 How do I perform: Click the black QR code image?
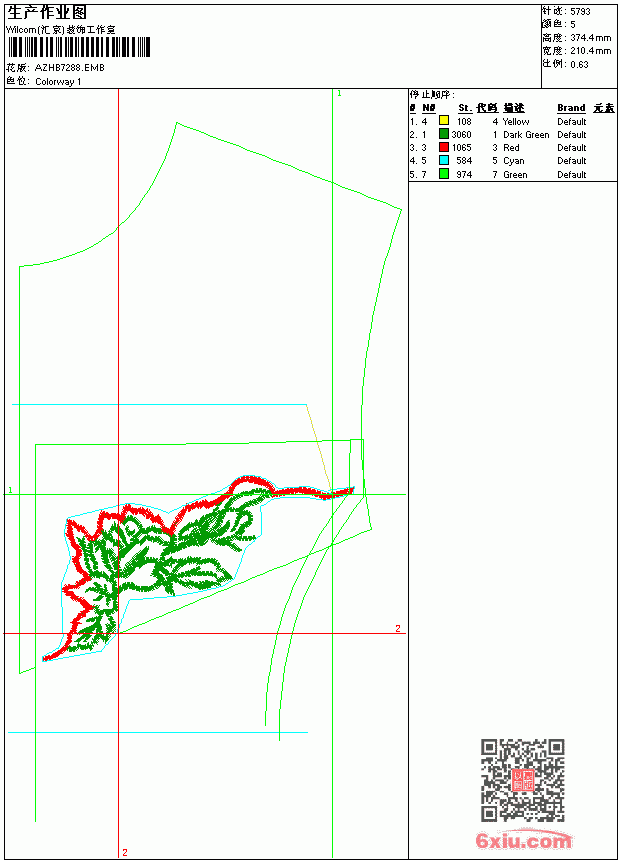pyautogui.click(x=522, y=780)
